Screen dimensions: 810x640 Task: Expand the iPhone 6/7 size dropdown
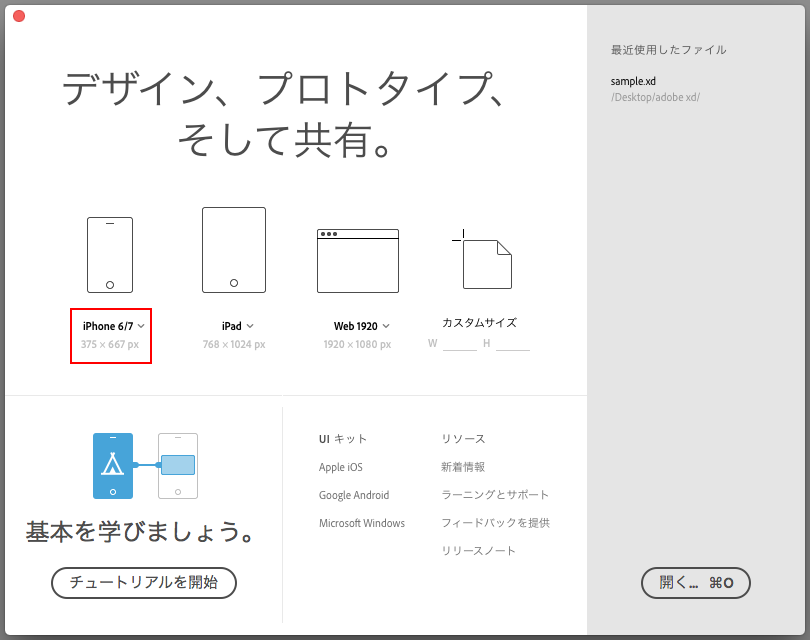tap(141, 326)
